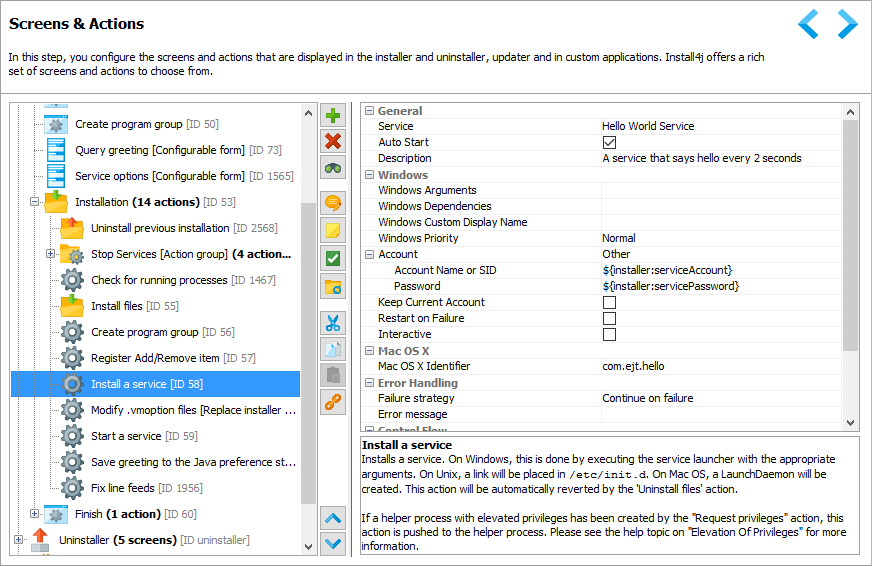Check the Restart on Failure checkbox
This screenshot has height=566, width=872.
click(x=609, y=318)
